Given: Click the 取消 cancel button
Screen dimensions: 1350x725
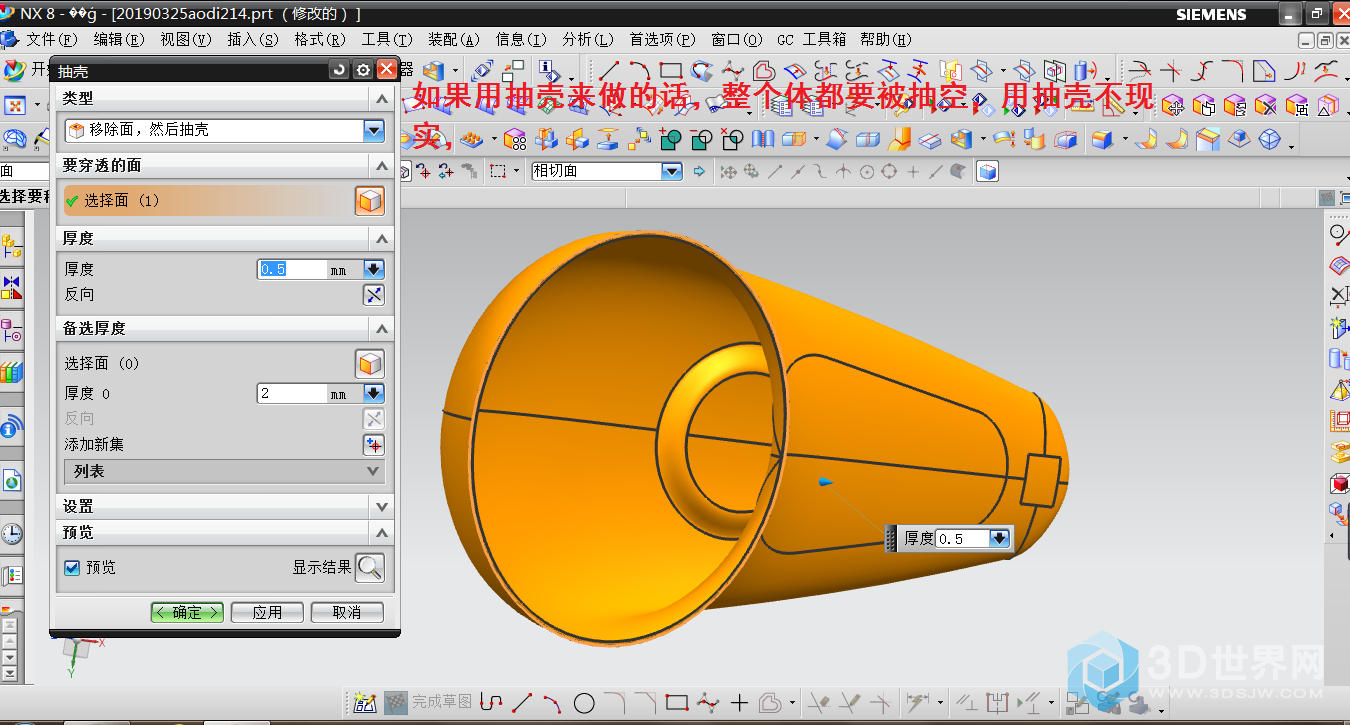Looking at the screenshot, I should pyautogui.click(x=347, y=612).
